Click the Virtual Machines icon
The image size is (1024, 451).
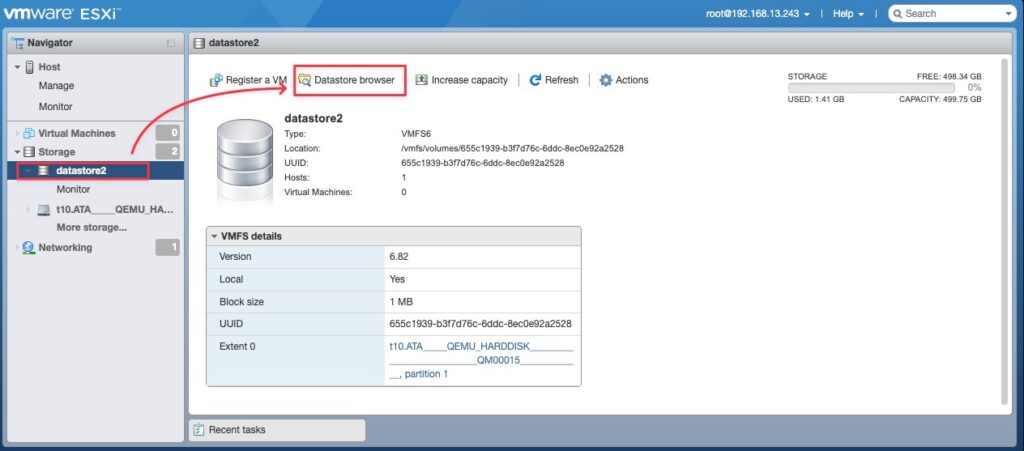click(29, 133)
